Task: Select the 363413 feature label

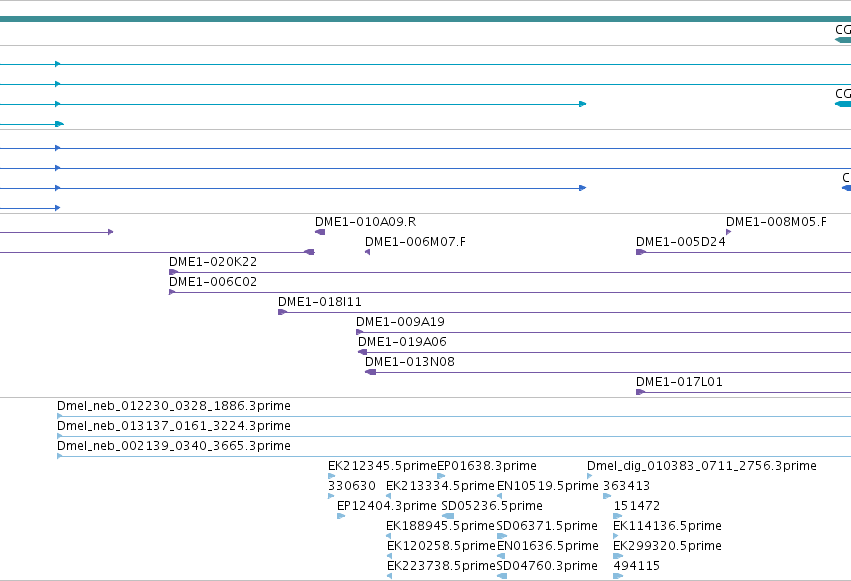Action: tap(626, 487)
